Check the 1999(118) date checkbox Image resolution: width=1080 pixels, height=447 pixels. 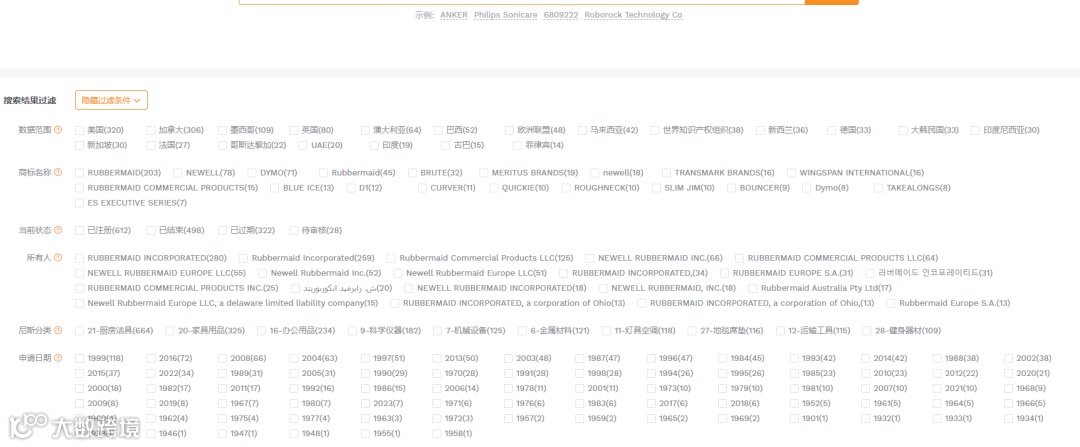pos(80,359)
